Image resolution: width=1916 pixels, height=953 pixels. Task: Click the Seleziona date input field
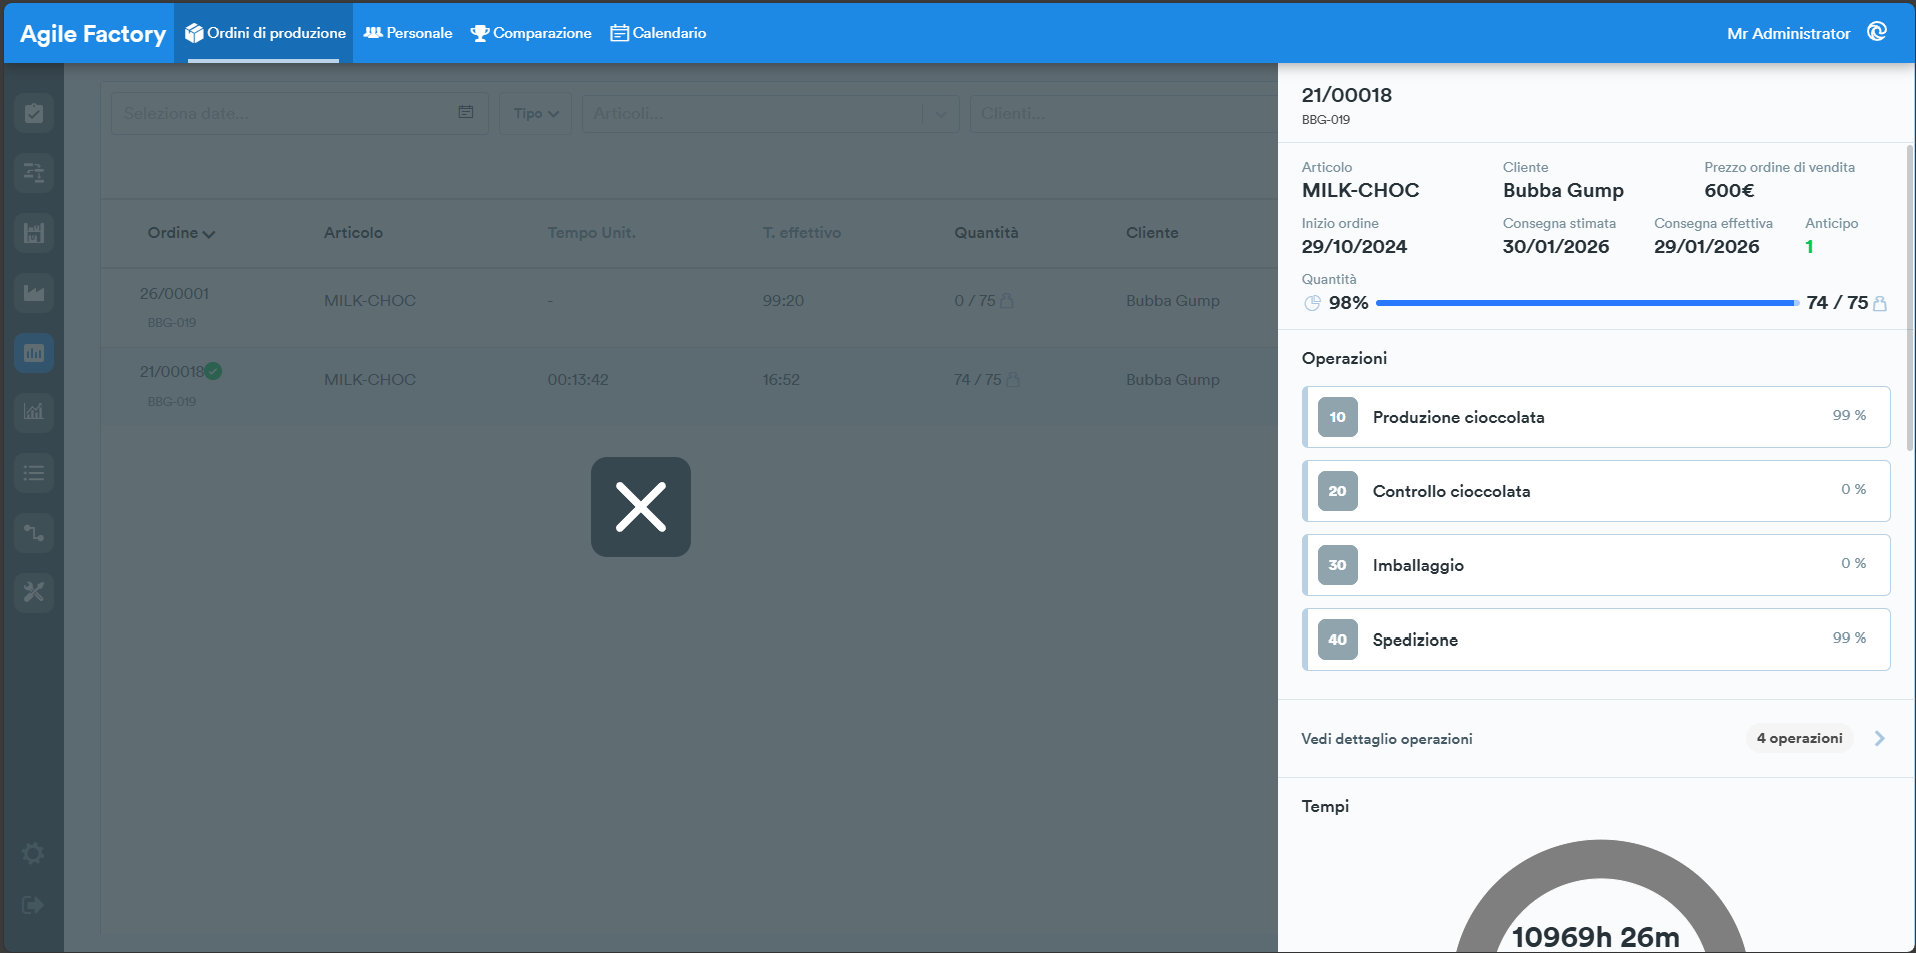coord(300,113)
